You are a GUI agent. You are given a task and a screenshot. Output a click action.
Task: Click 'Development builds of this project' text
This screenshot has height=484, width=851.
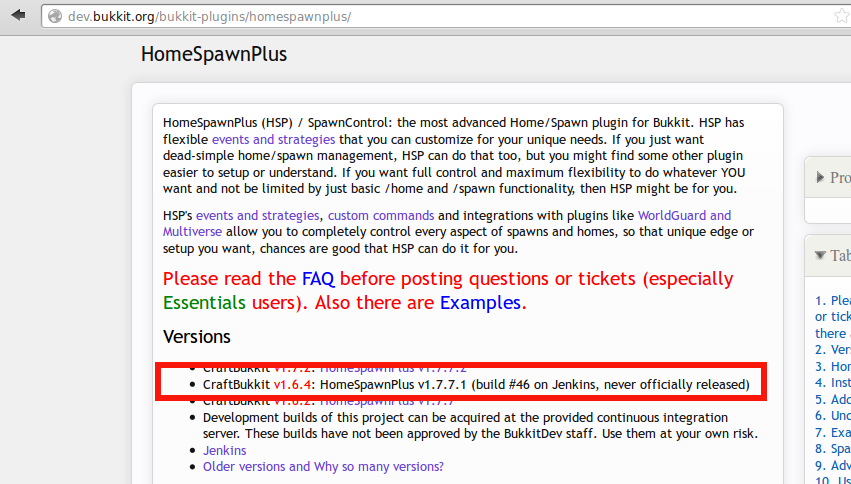click(296, 418)
